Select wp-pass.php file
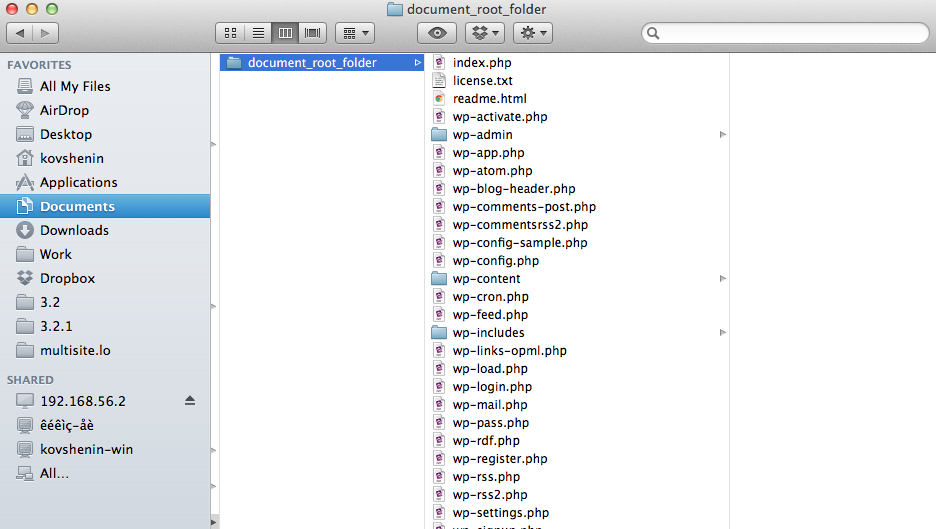Image resolution: width=936 pixels, height=529 pixels. [577, 423]
